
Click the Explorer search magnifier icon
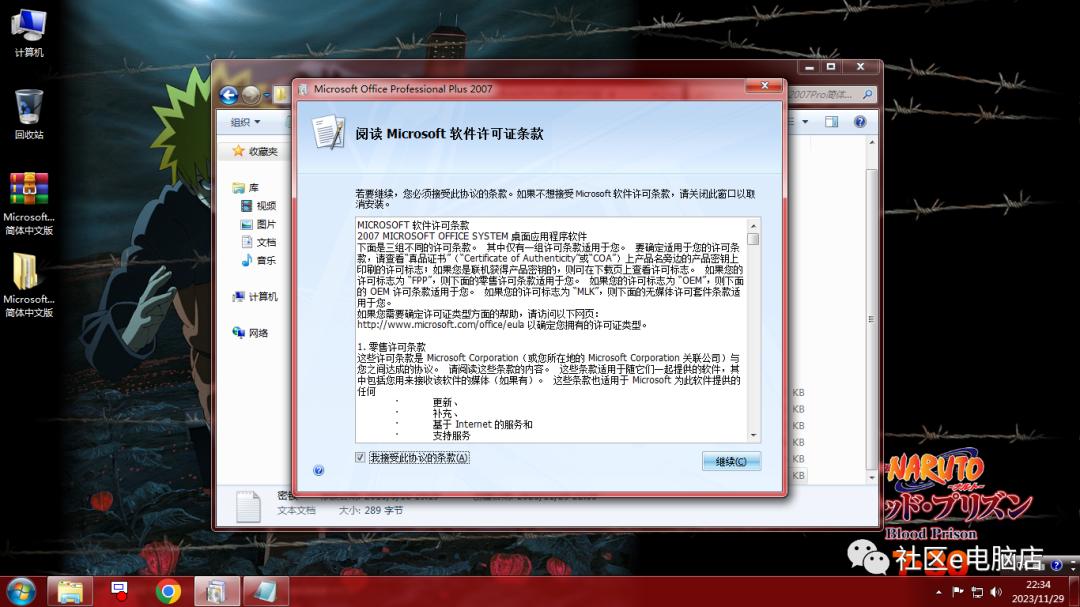(867, 94)
